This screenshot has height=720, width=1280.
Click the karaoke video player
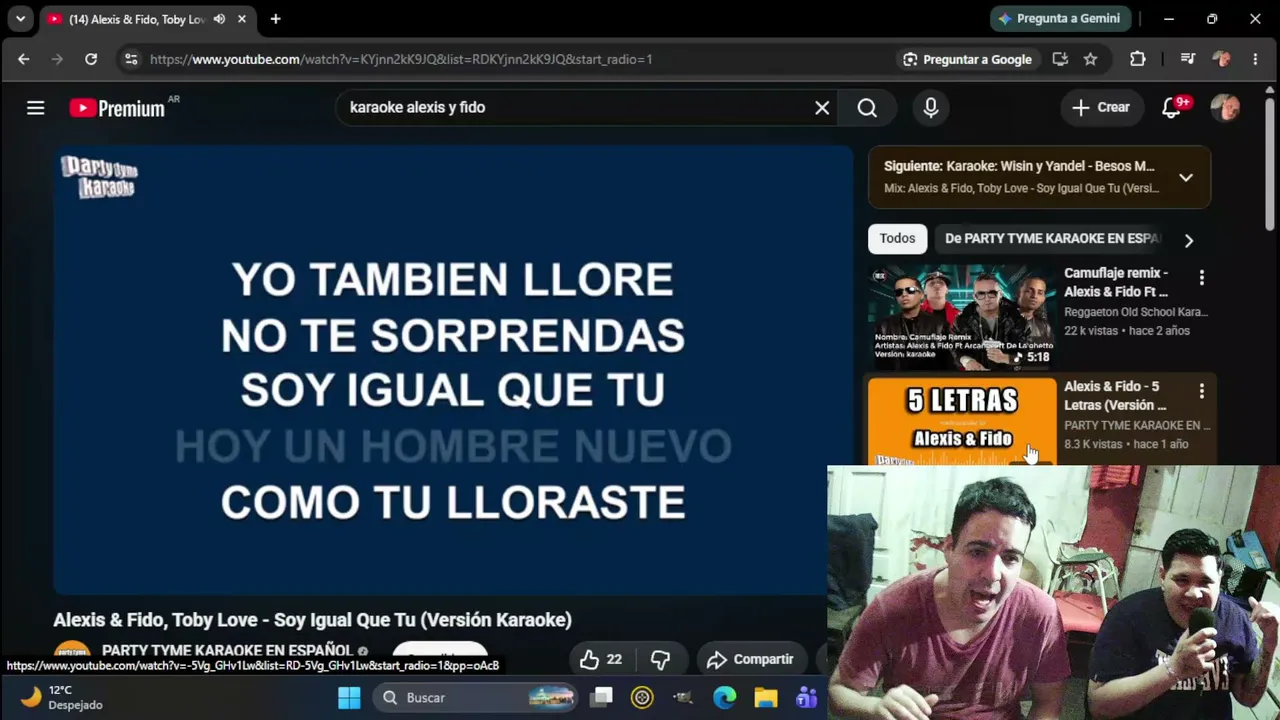(x=453, y=370)
